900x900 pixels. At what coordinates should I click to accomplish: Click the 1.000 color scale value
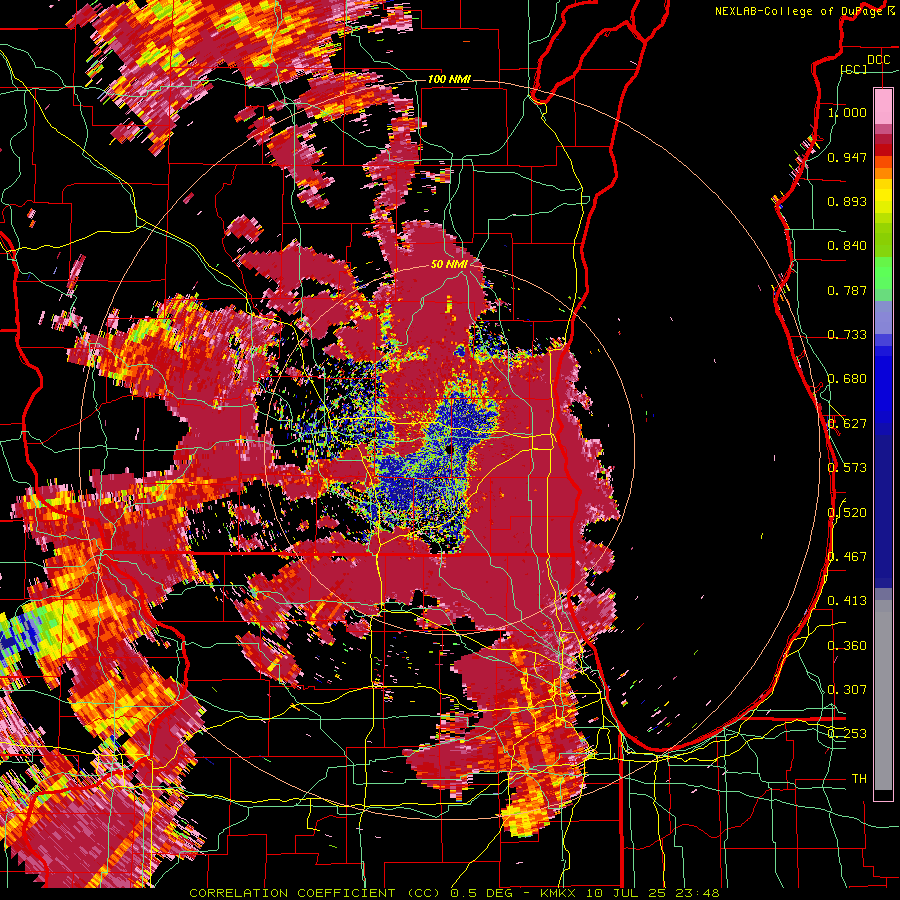pos(847,112)
